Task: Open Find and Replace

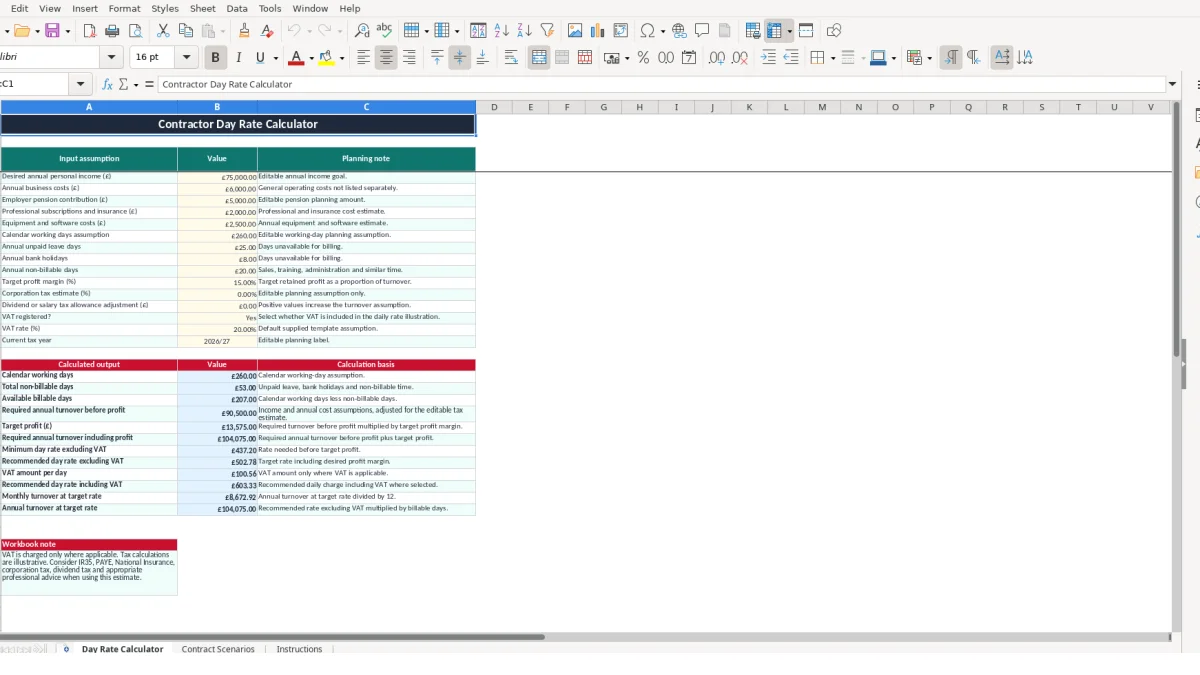Action: point(362,31)
